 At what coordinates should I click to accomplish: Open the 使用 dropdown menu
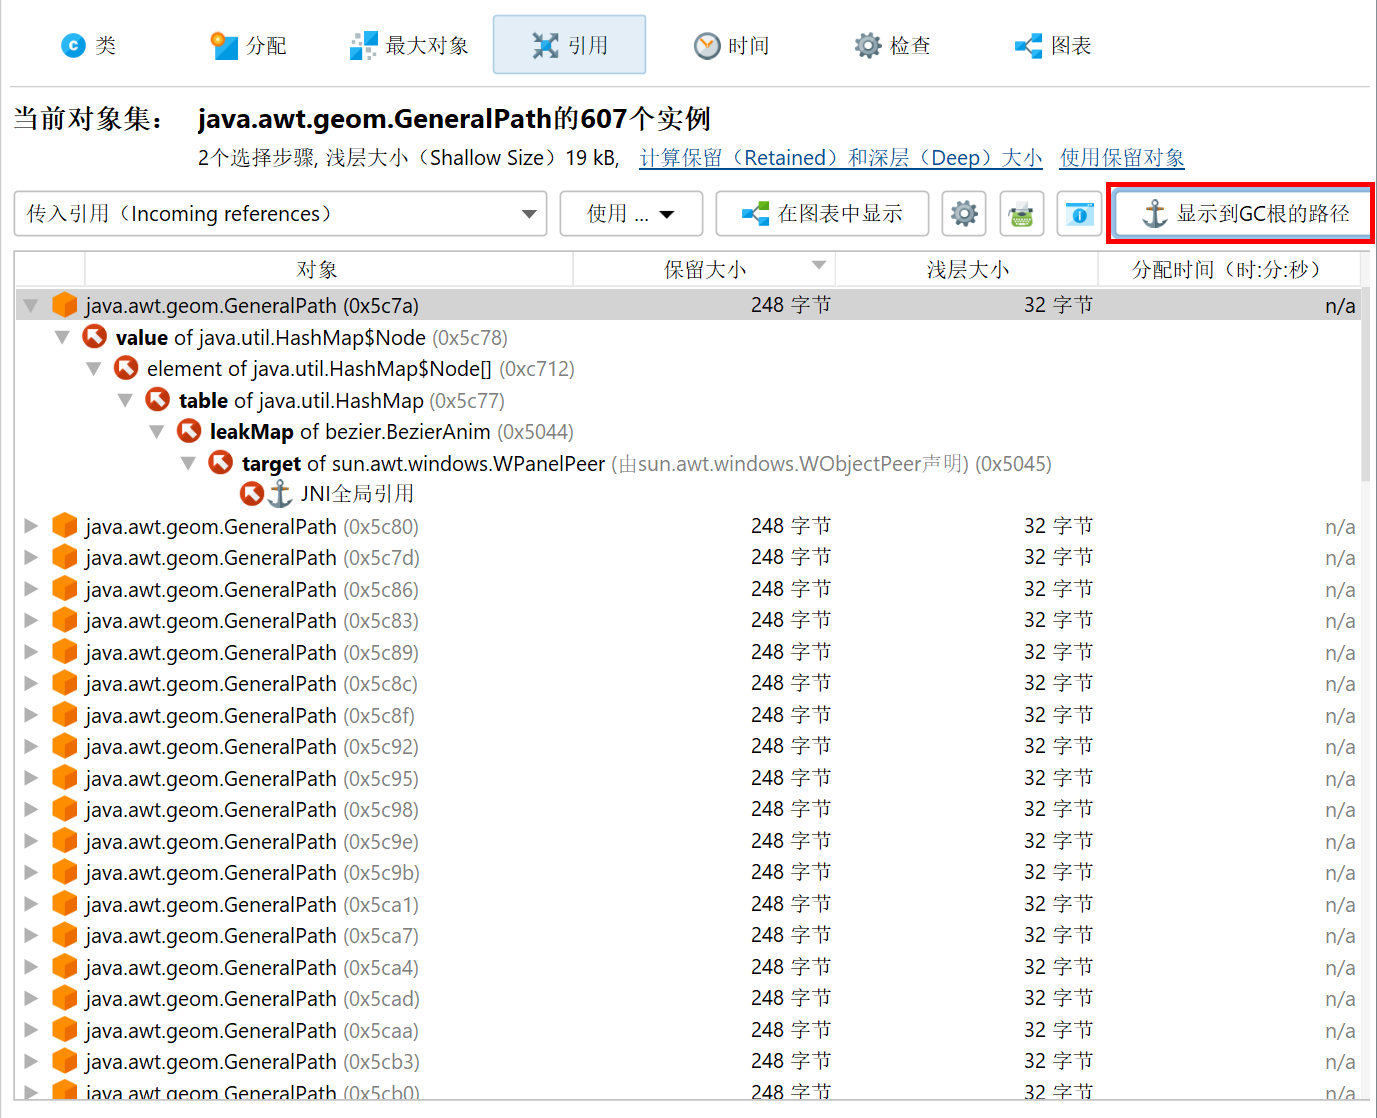tap(631, 214)
